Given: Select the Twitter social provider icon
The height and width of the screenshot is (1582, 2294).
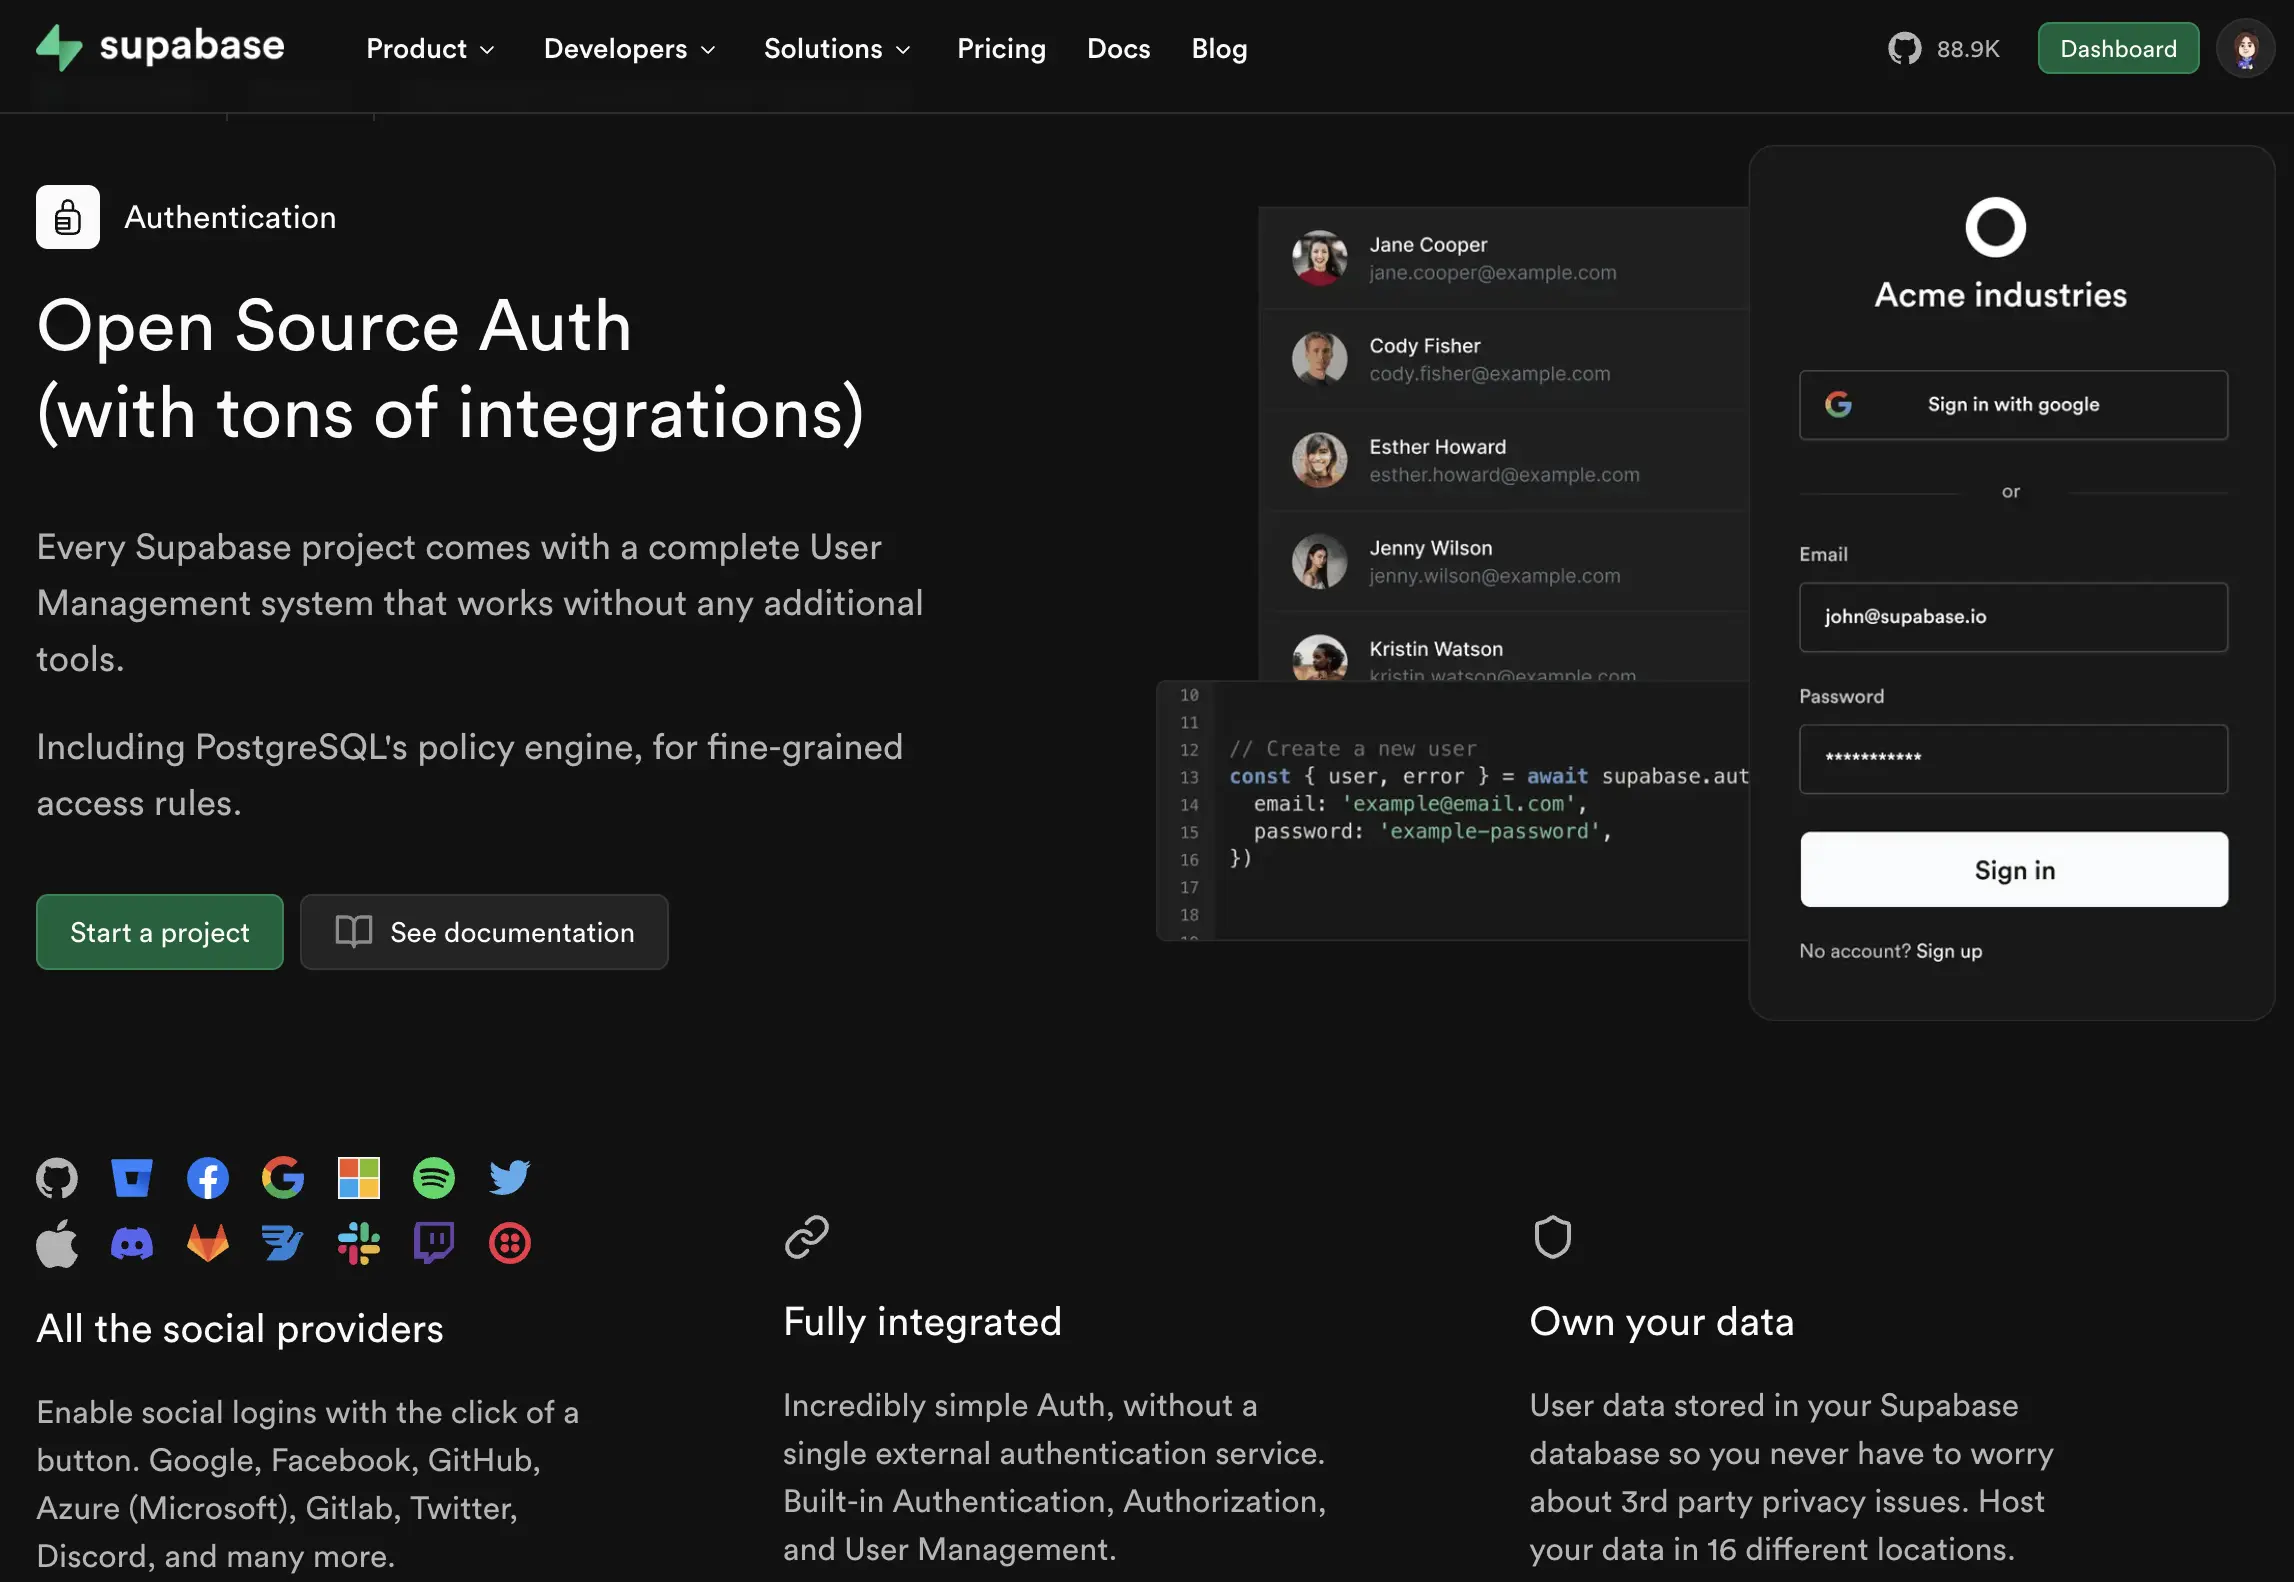Looking at the screenshot, I should pos(509,1177).
